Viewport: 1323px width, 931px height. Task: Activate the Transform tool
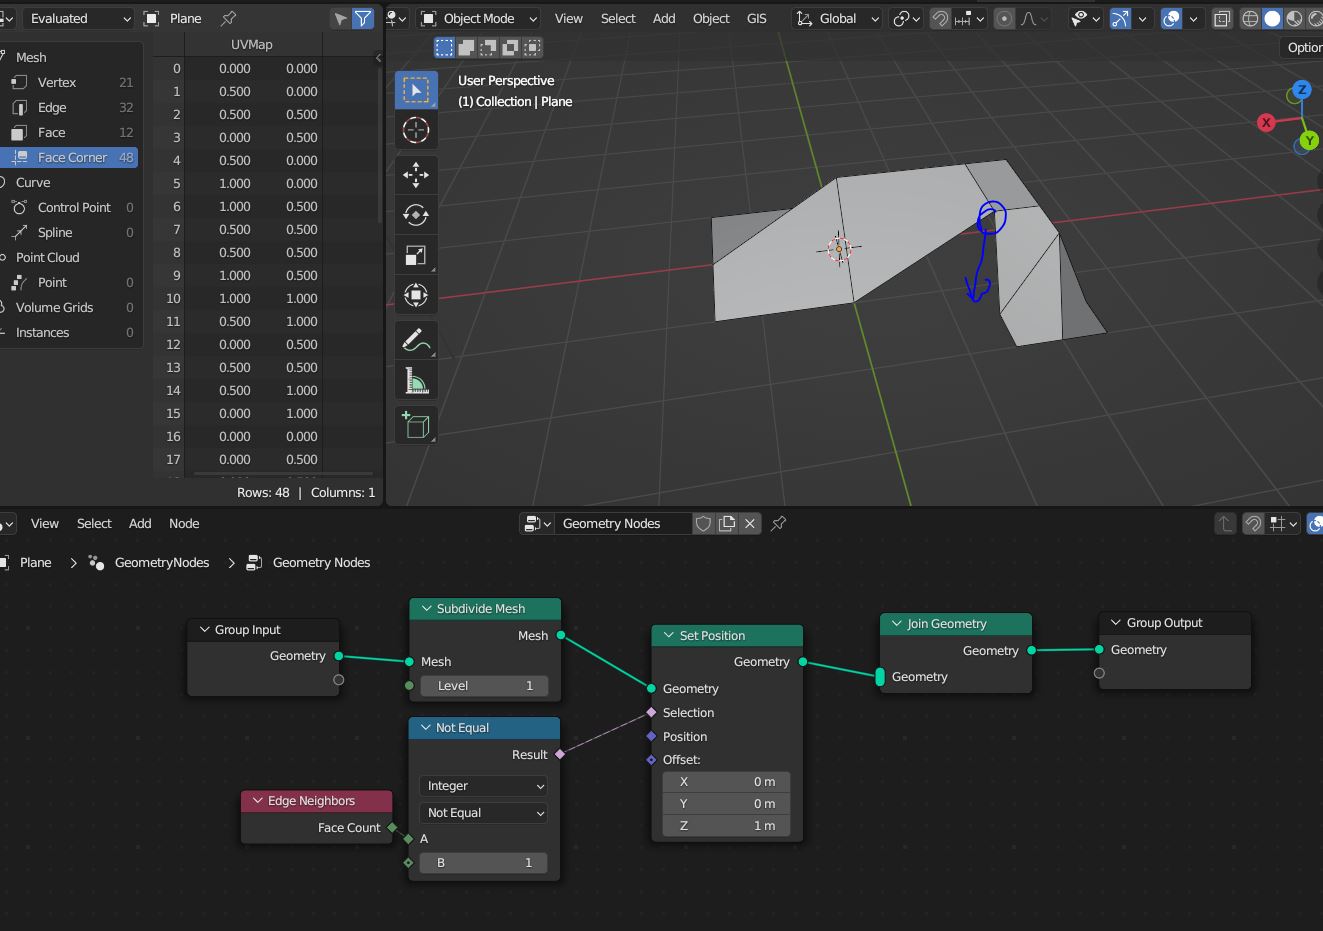click(x=416, y=295)
